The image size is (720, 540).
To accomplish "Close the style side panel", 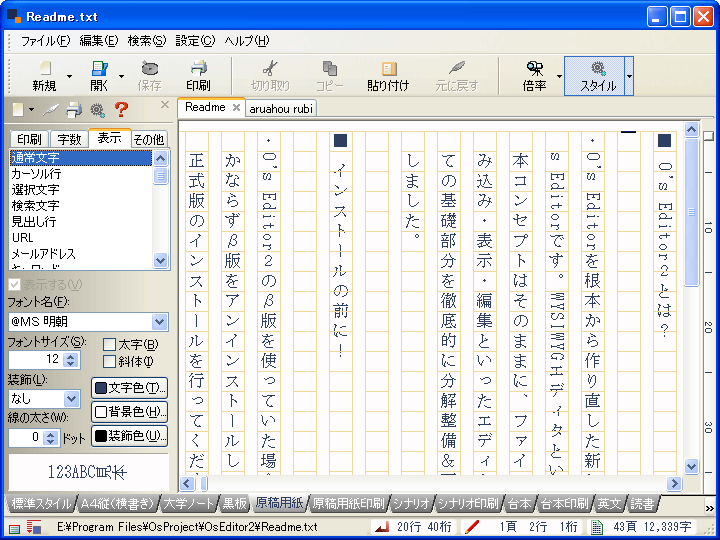I will click(165, 105).
